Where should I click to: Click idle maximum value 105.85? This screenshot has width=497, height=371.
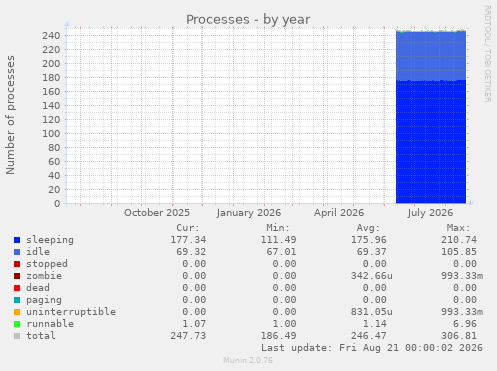click(459, 252)
